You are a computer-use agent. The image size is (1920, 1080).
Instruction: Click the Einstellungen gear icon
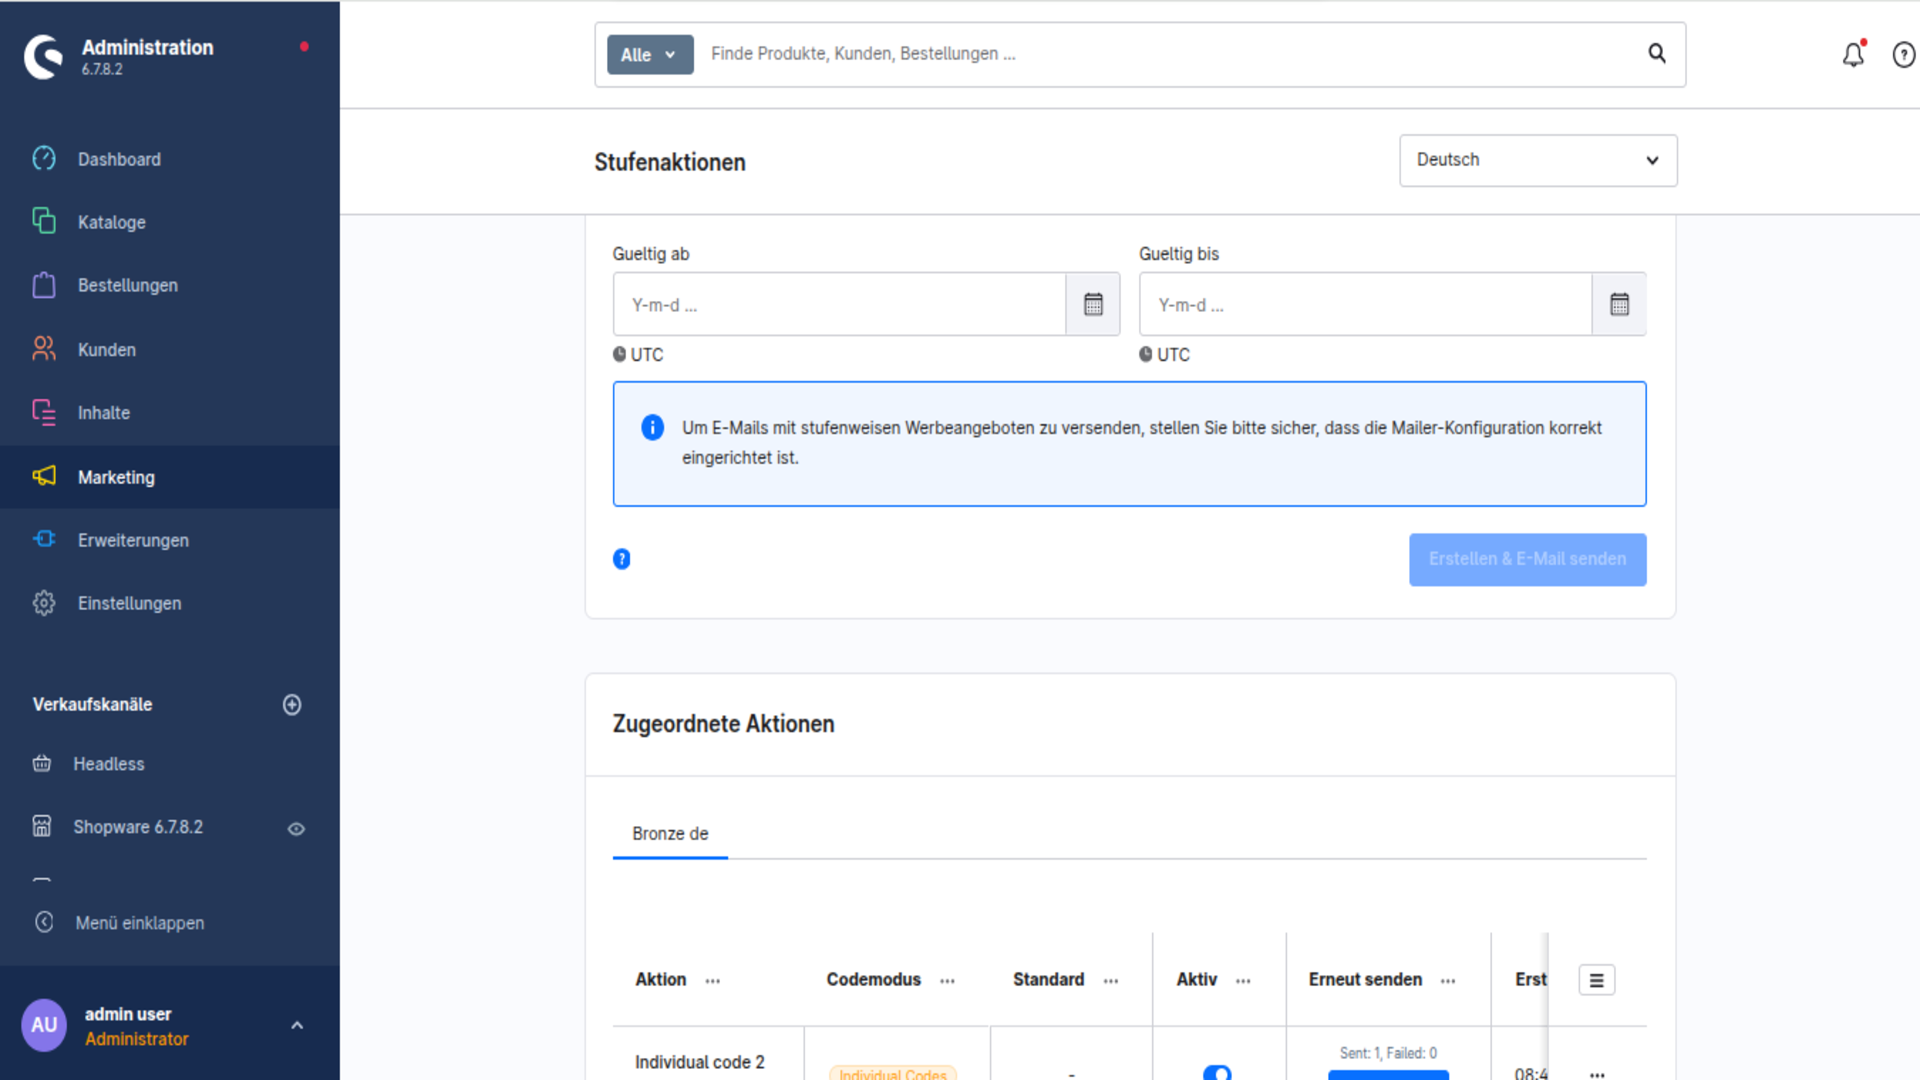[44, 603]
